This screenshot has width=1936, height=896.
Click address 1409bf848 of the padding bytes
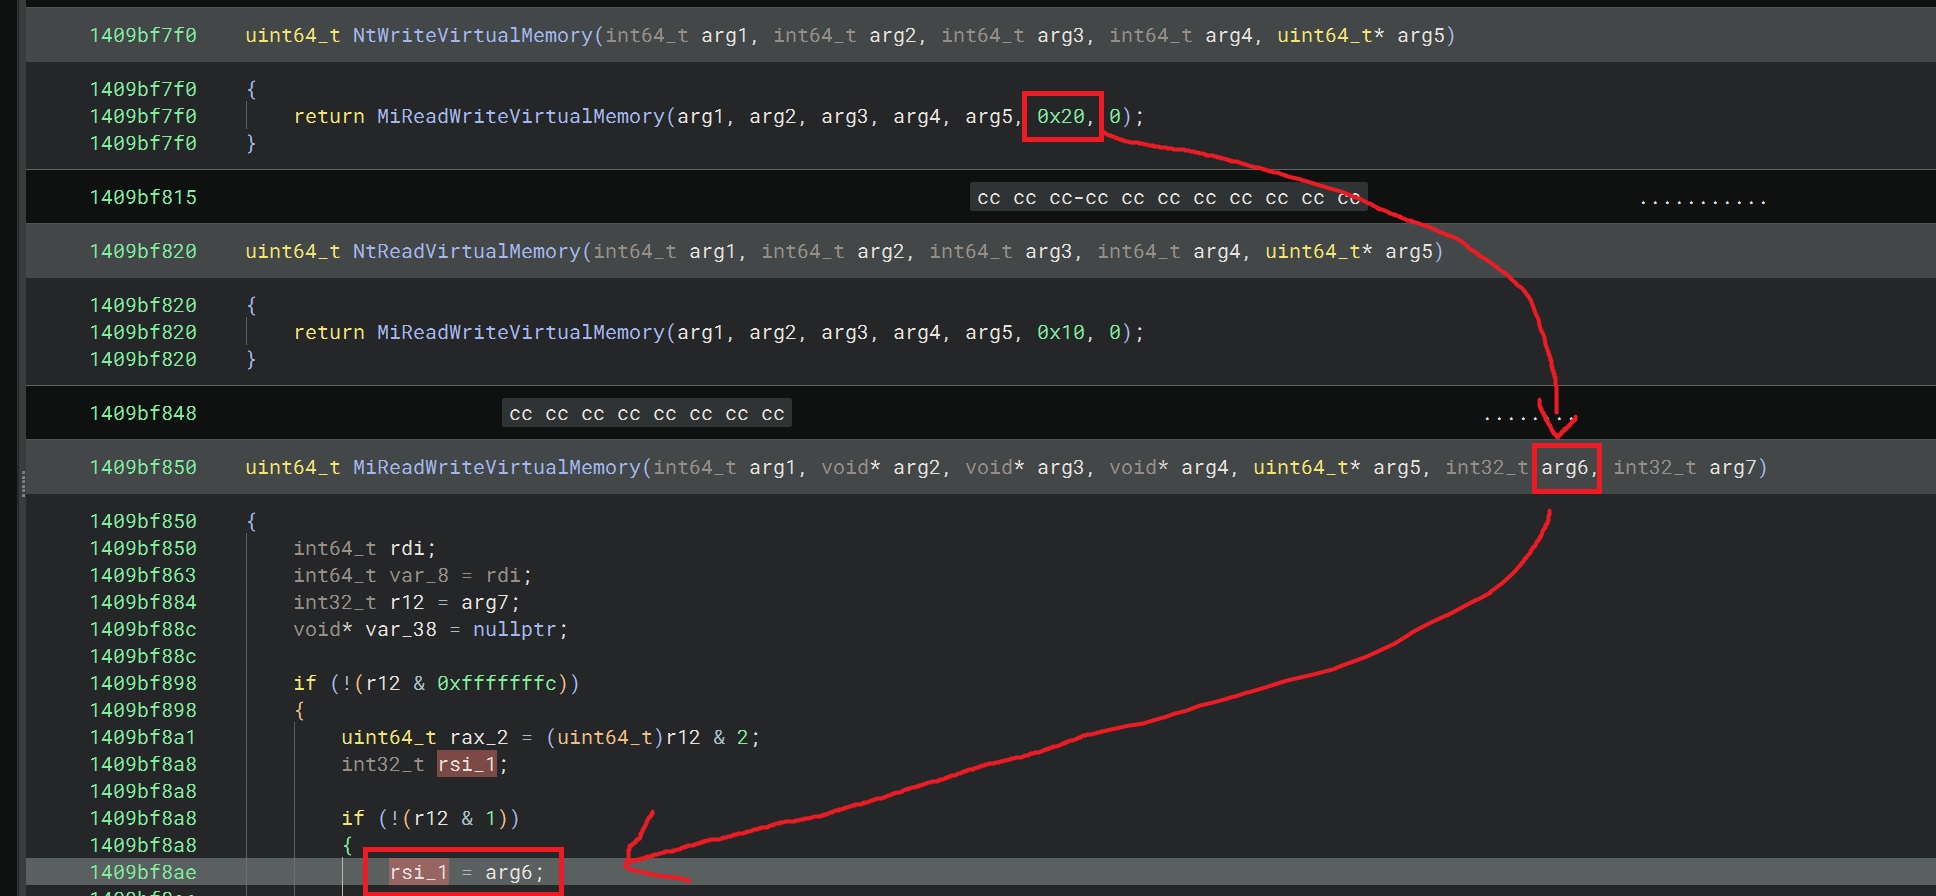point(143,414)
